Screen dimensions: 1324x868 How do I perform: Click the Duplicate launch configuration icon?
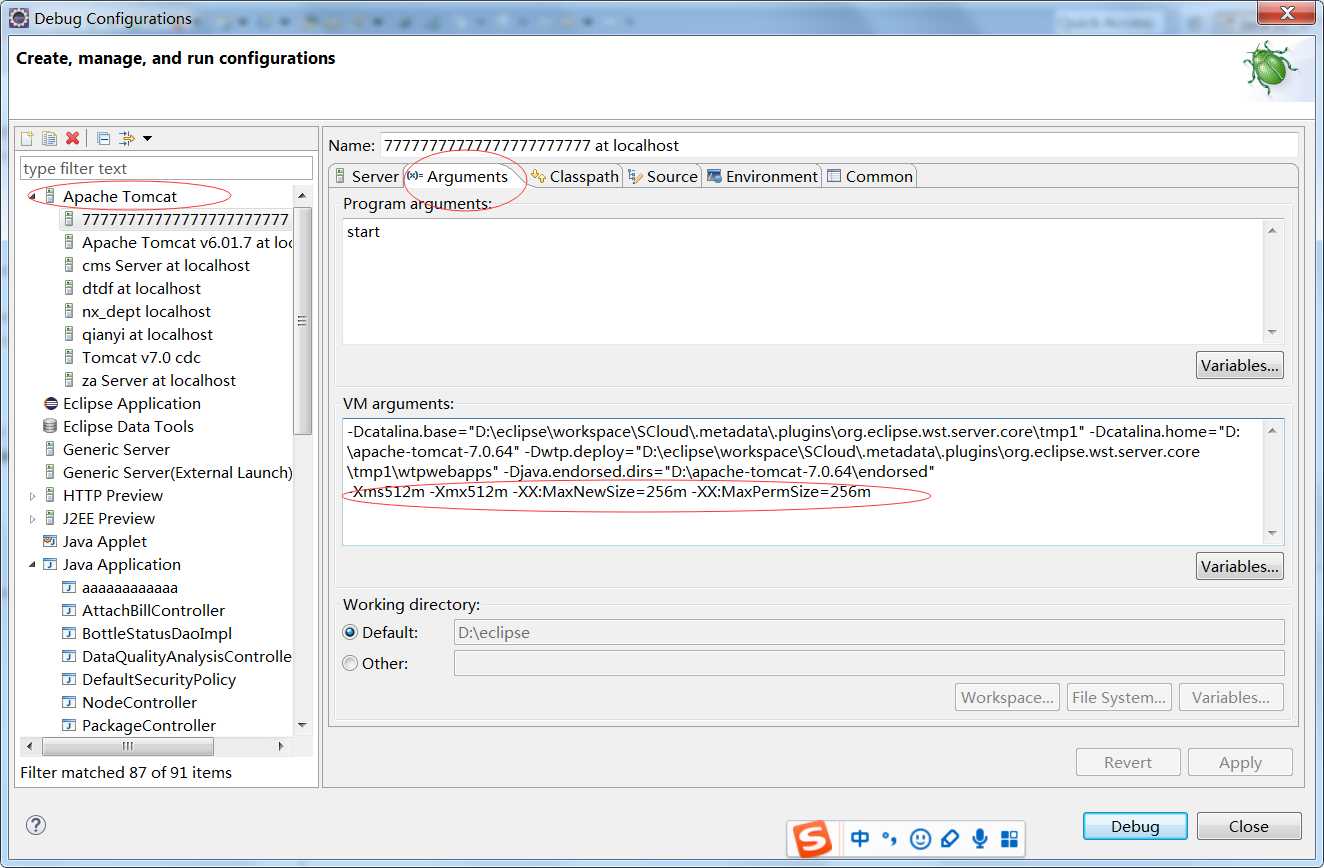click(x=50, y=138)
